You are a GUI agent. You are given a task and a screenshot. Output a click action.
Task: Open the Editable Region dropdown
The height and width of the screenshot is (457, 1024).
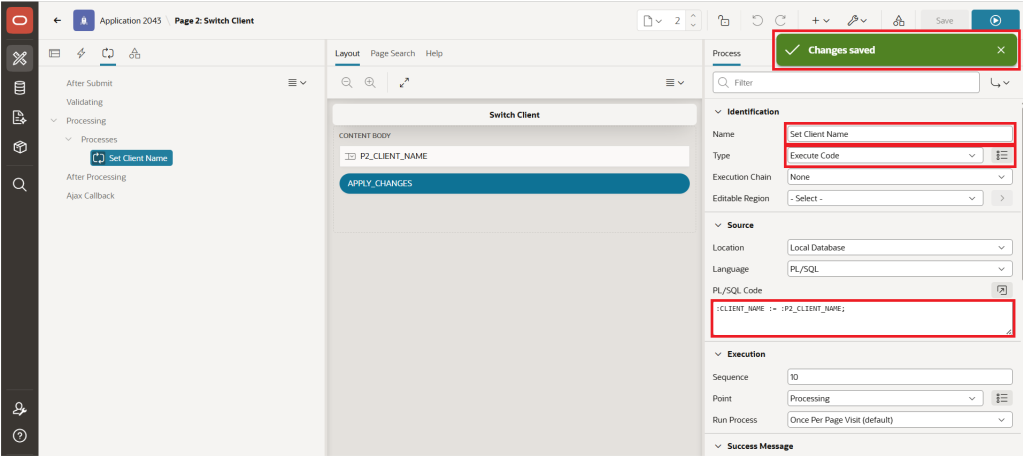(885, 198)
